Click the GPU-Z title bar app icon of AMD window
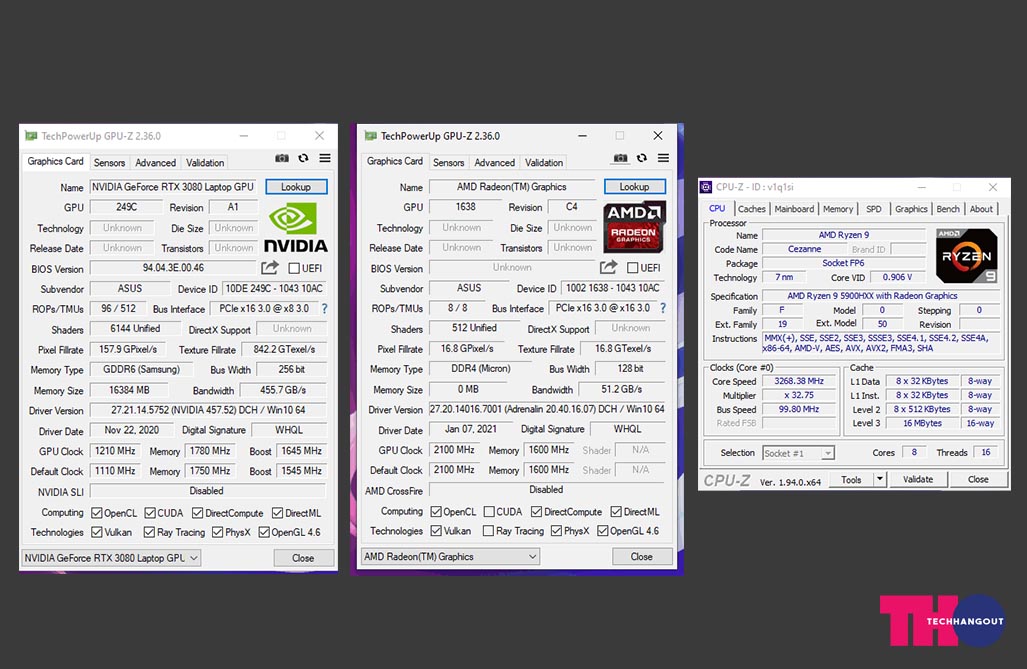 point(371,136)
